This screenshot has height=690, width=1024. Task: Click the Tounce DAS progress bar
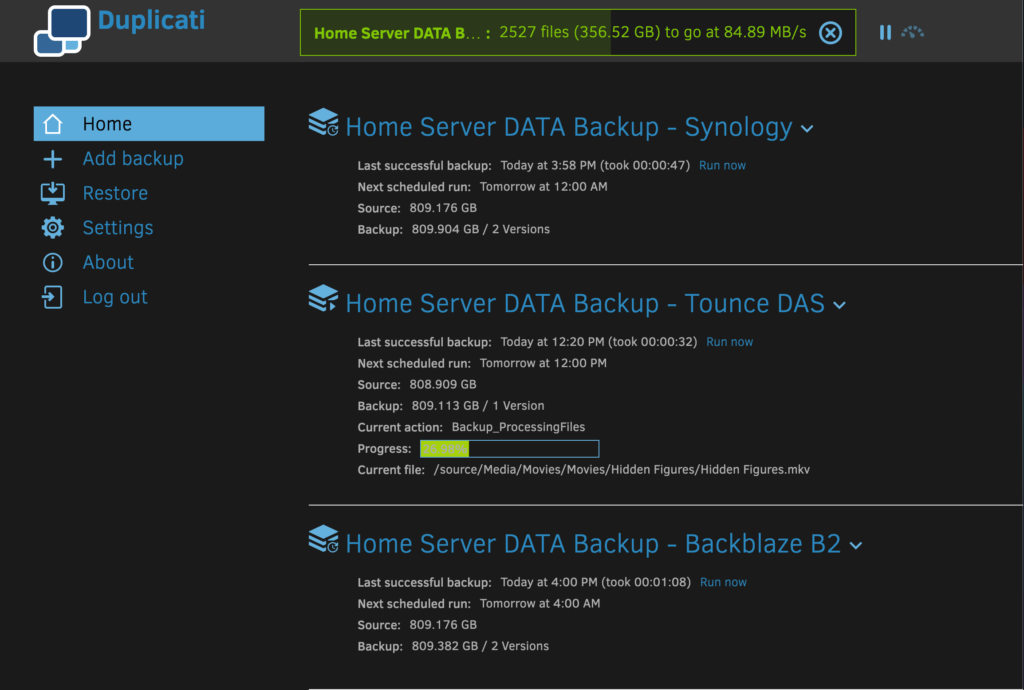tap(509, 449)
